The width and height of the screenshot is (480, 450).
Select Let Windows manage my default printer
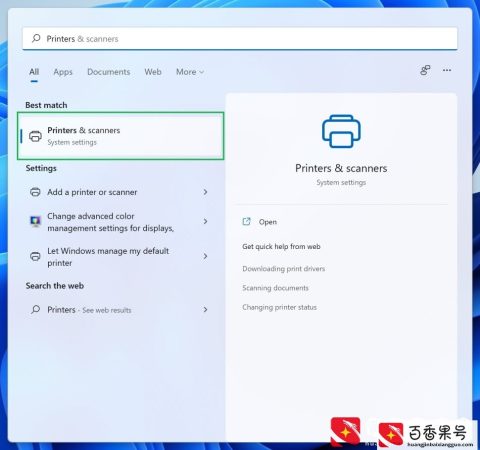pos(118,257)
